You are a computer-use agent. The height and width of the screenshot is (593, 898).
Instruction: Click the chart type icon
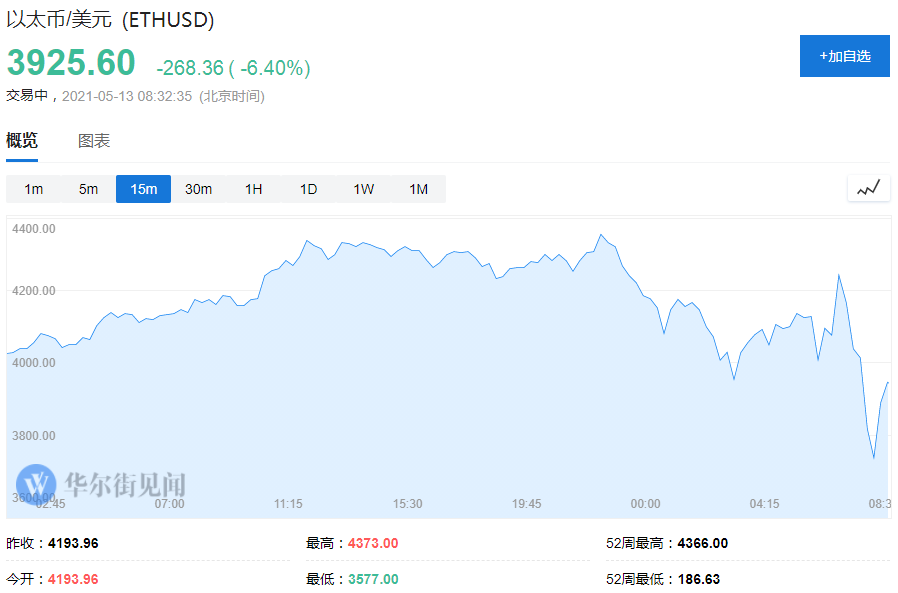click(868, 188)
